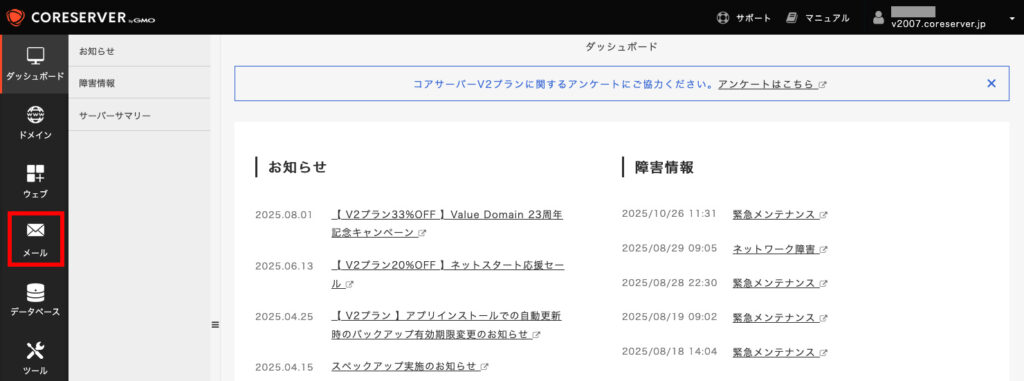The height and width of the screenshot is (381, 1024).
Task: Open 緊急メンテナンス dated 2025/08/18 14:04
Action: [774, 352]
